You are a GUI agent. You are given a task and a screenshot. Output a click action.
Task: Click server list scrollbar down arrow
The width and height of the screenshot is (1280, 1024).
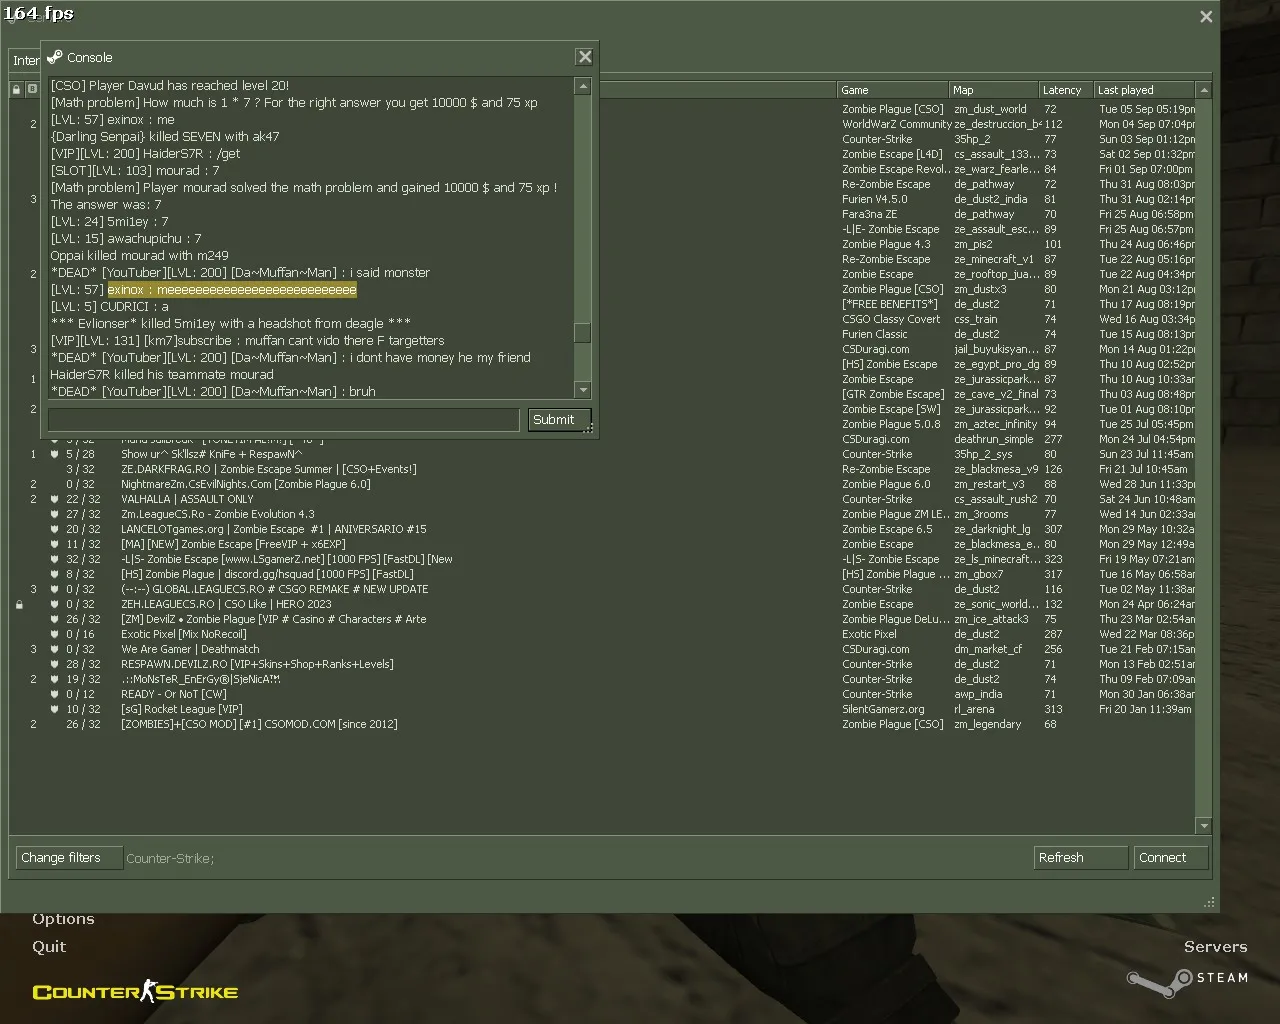click(x=1203, y=826)
